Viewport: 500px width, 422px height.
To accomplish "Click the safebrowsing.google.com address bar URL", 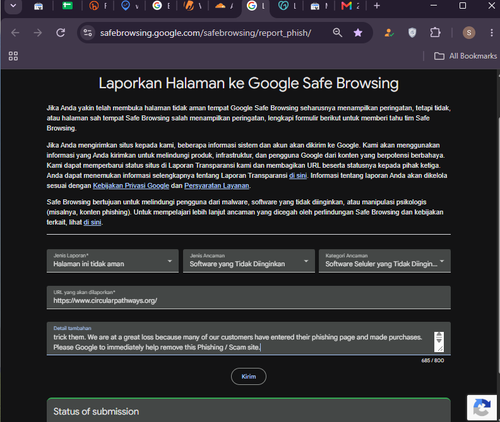I will click(x=205, y=33).
